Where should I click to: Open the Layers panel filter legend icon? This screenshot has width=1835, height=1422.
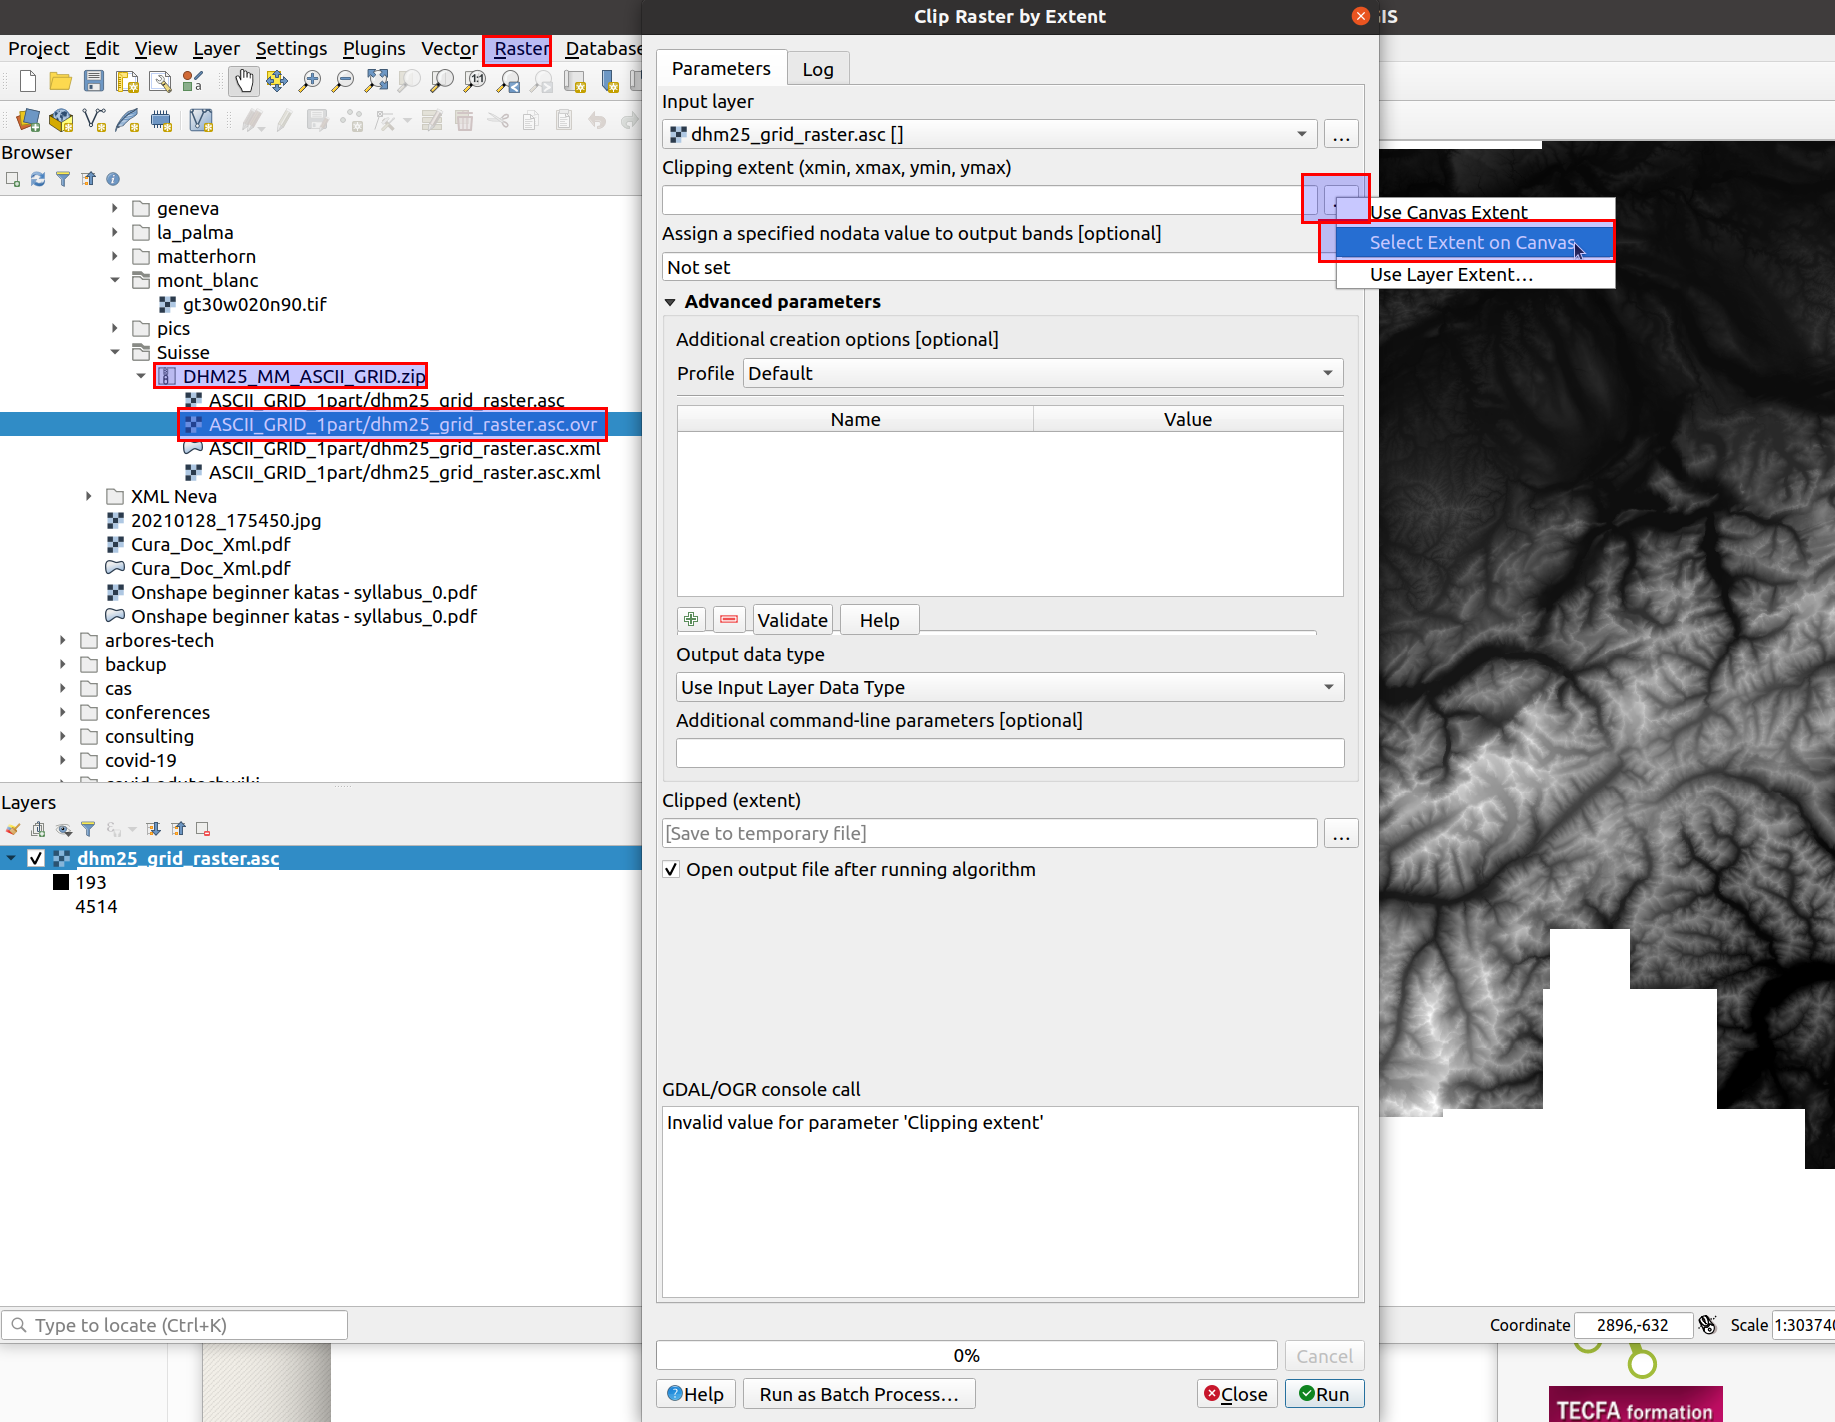tap(88, 829)
